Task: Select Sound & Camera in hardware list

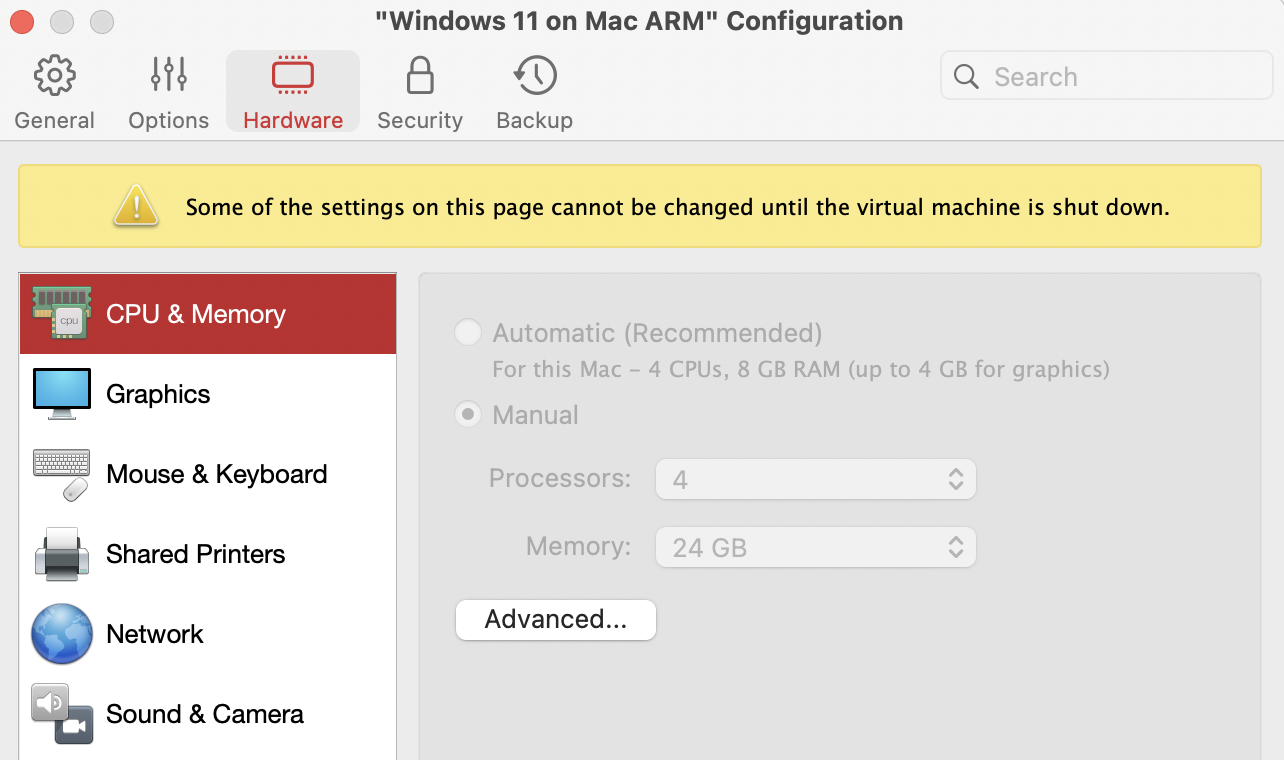Action: tap(208, 714)
